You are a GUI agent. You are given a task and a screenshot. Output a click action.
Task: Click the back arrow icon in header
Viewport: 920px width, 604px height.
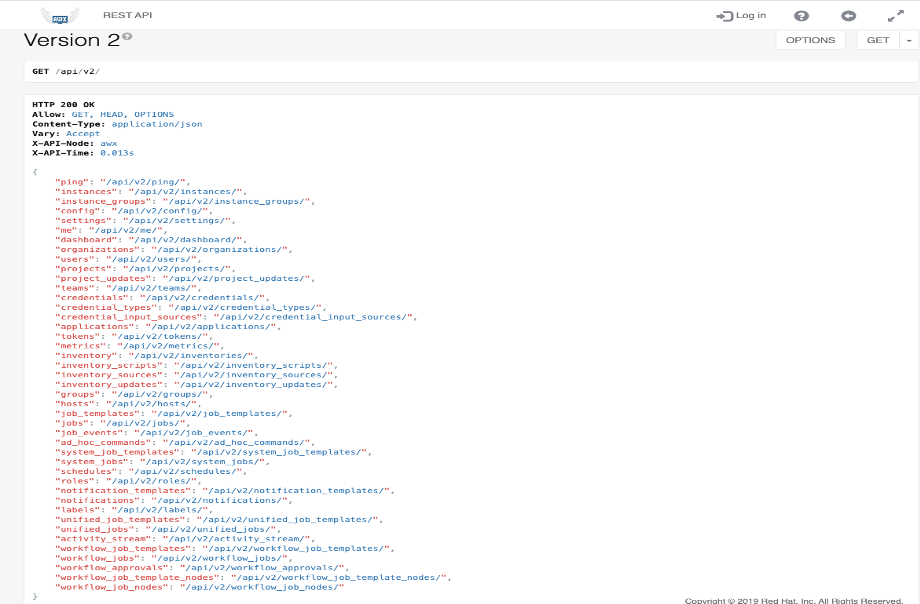848,16
